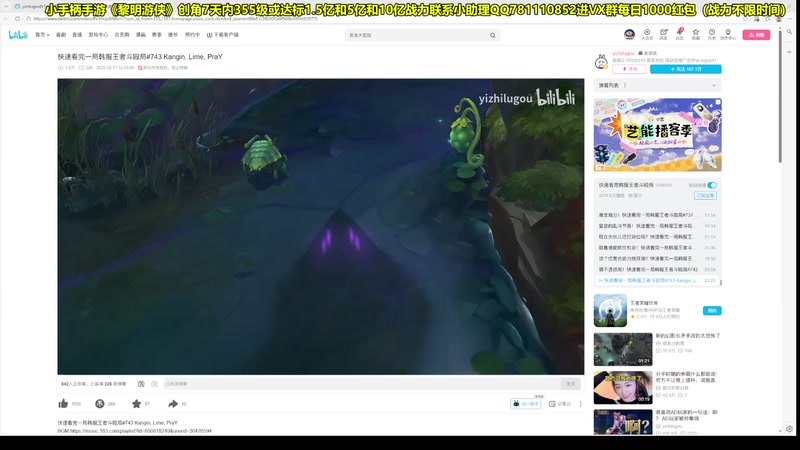
Task: Open the more options menu beside notes
Action: 580,404
